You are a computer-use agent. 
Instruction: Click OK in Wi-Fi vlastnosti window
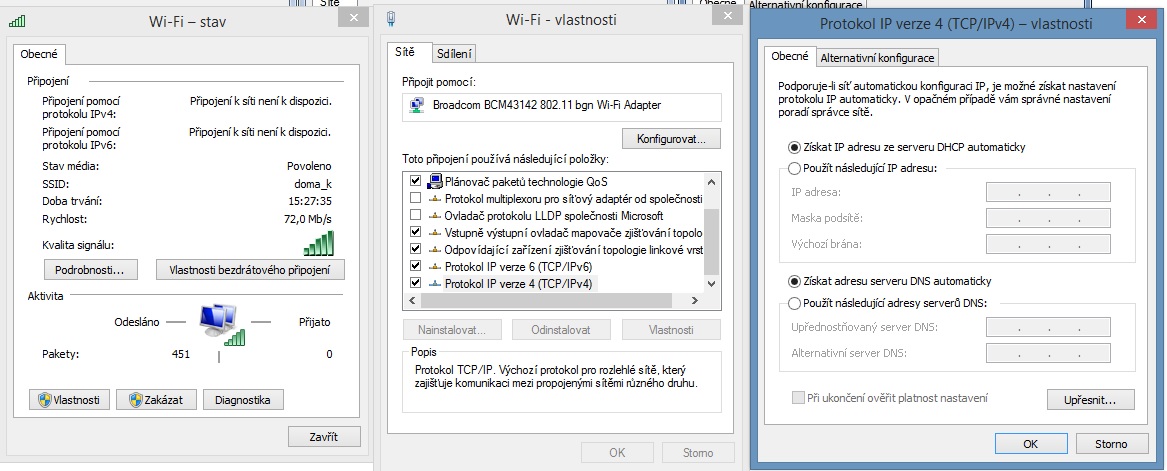coord(617,452)
